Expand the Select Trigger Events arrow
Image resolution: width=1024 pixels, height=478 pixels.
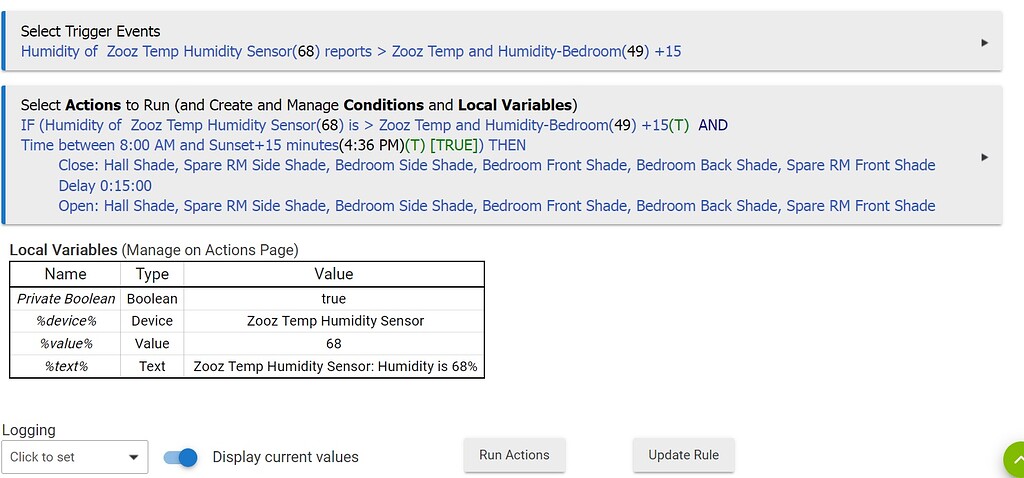click(x=984, y=43)
